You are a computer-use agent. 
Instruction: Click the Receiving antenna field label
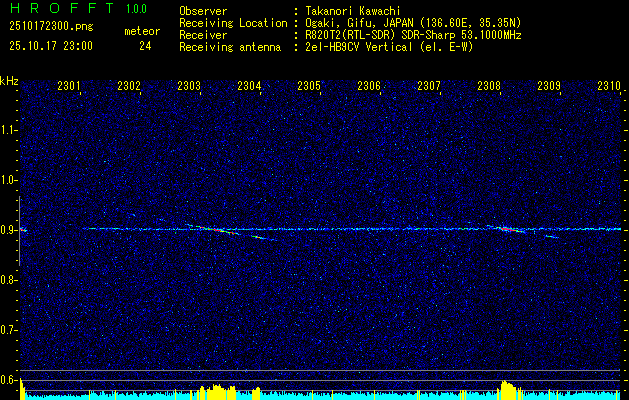point(230,47)
